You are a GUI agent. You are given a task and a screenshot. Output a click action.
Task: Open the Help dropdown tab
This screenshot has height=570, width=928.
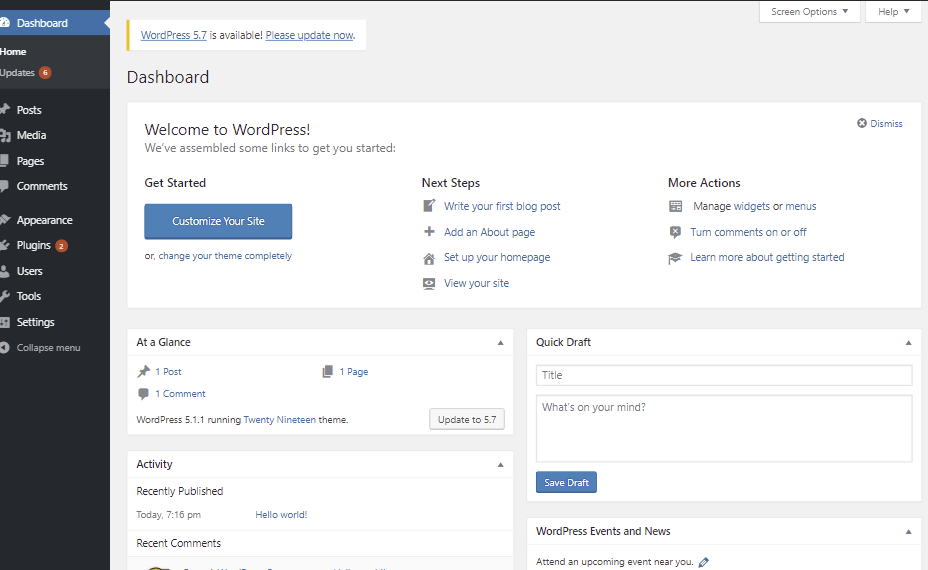tap(893, 12)
